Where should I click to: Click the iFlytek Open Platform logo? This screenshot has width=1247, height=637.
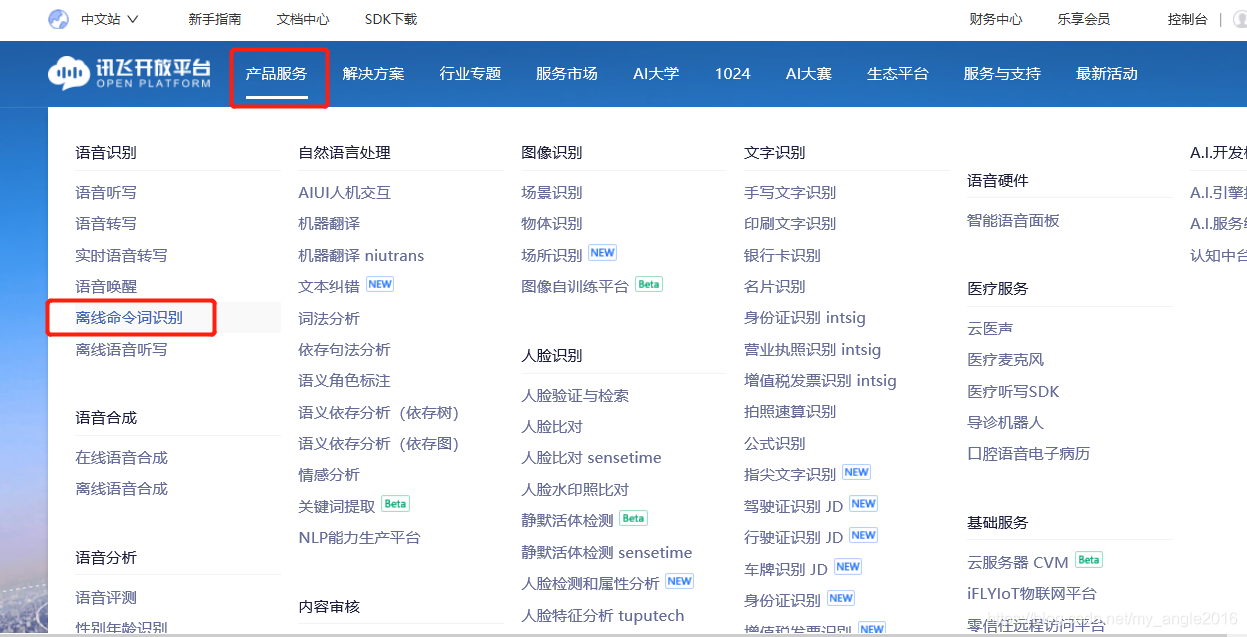130,74
